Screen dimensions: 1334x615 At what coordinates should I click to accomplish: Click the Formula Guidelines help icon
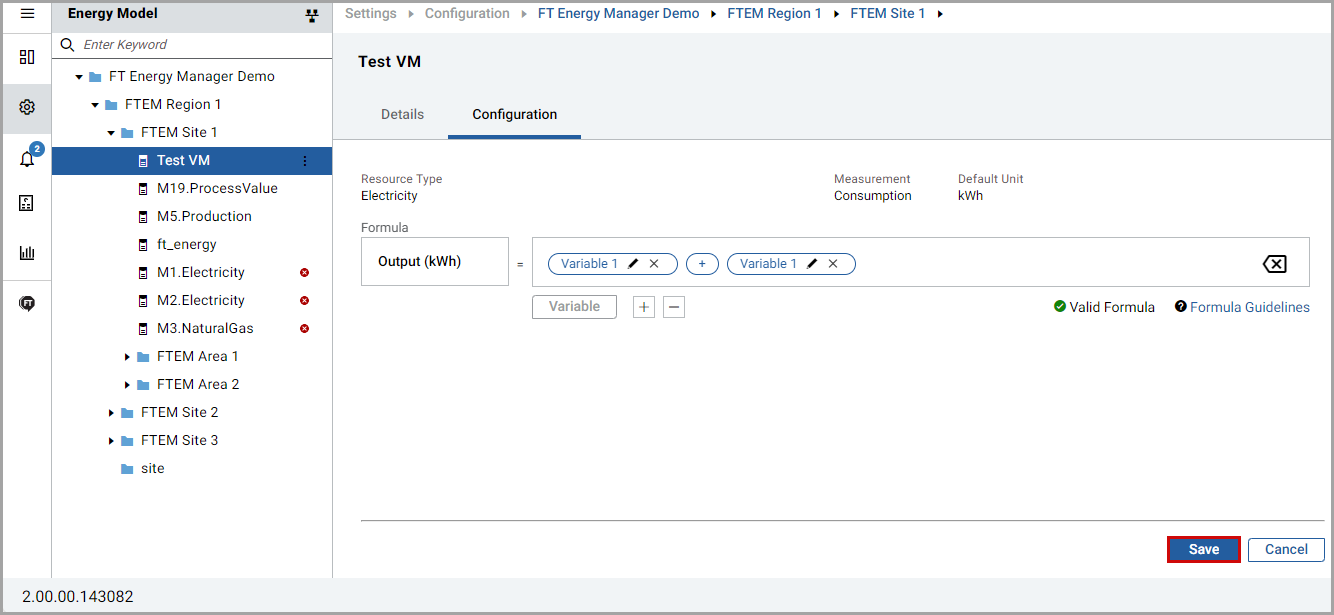(1181, 307)
